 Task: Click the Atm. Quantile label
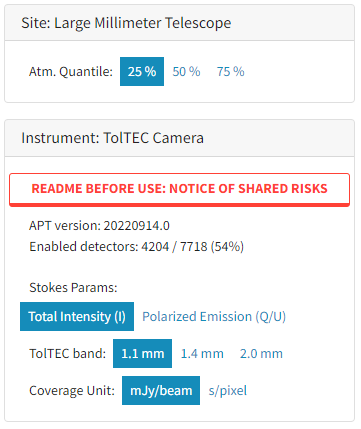pyautogui.click(x=71, y=71)
